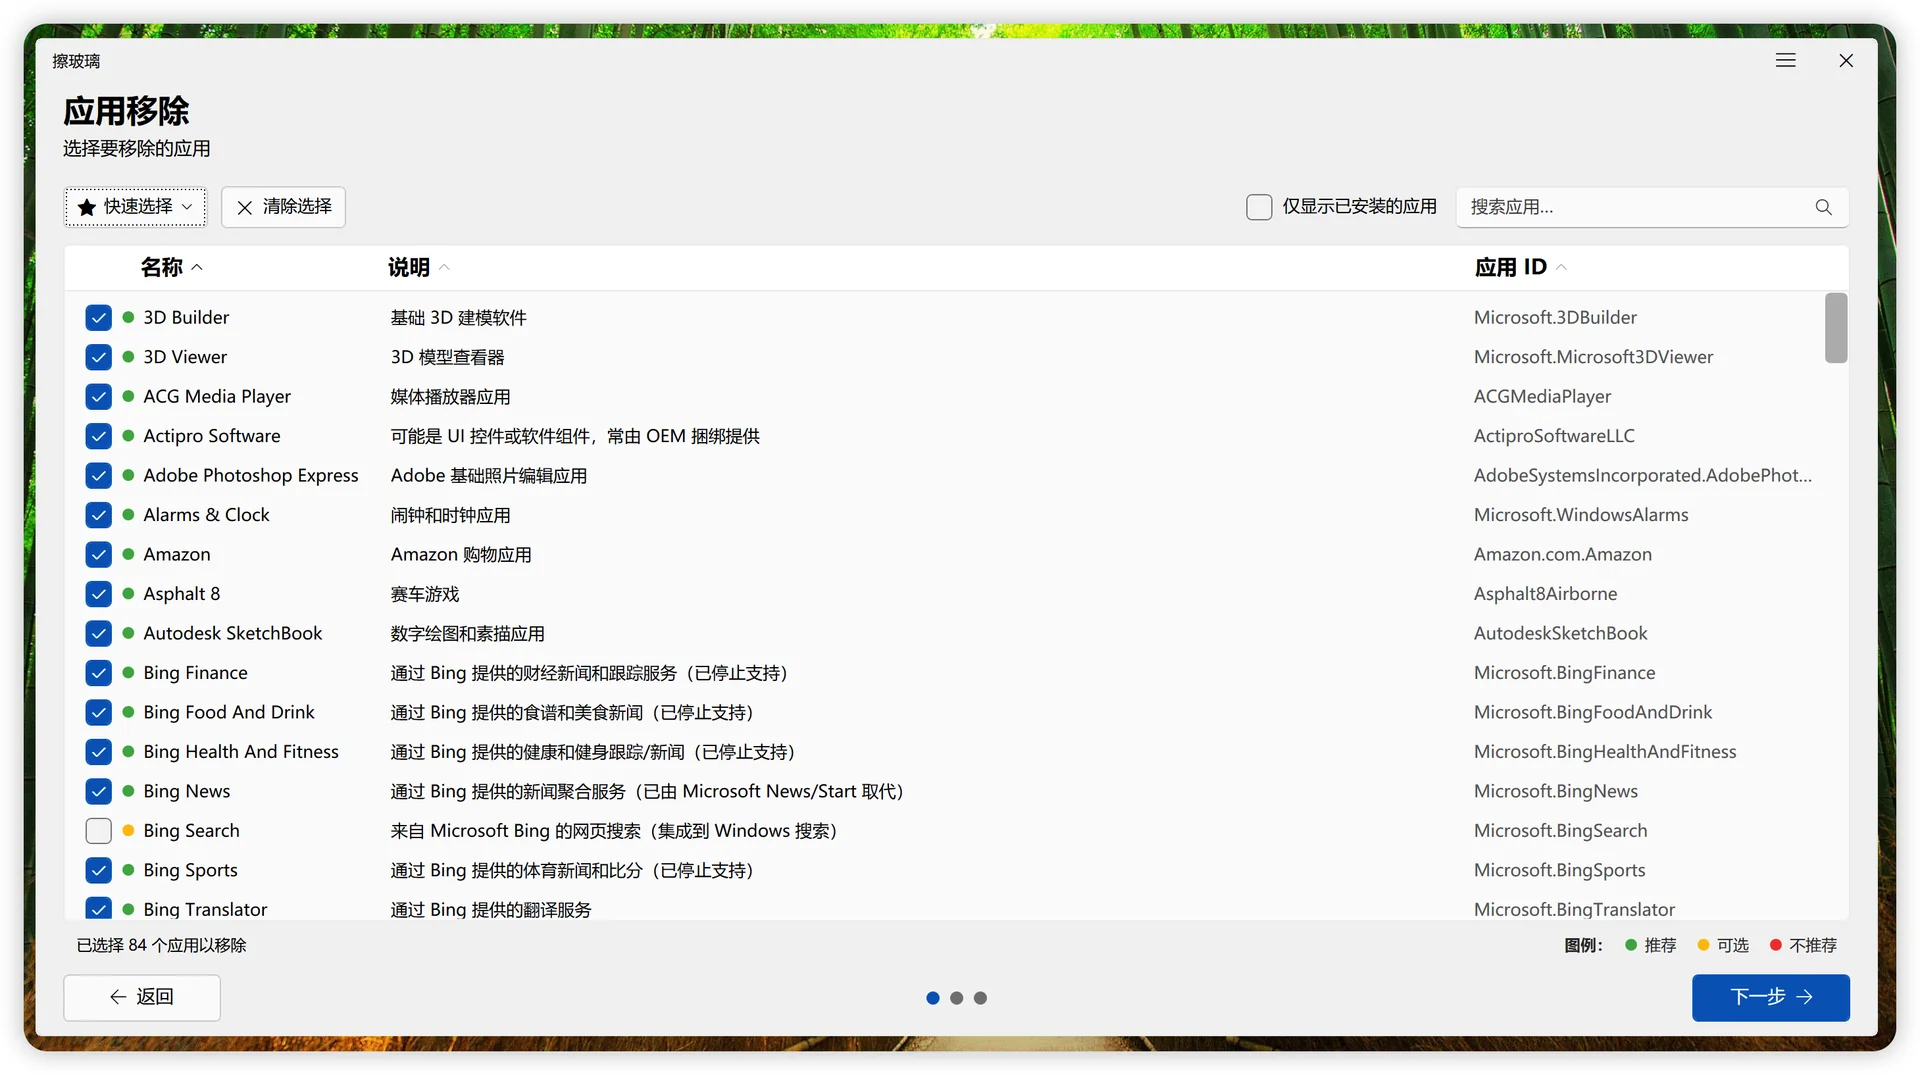Click the 3D 模型查看器 description
This screenshot has width=1920, height=1075.
click(447, 357)
